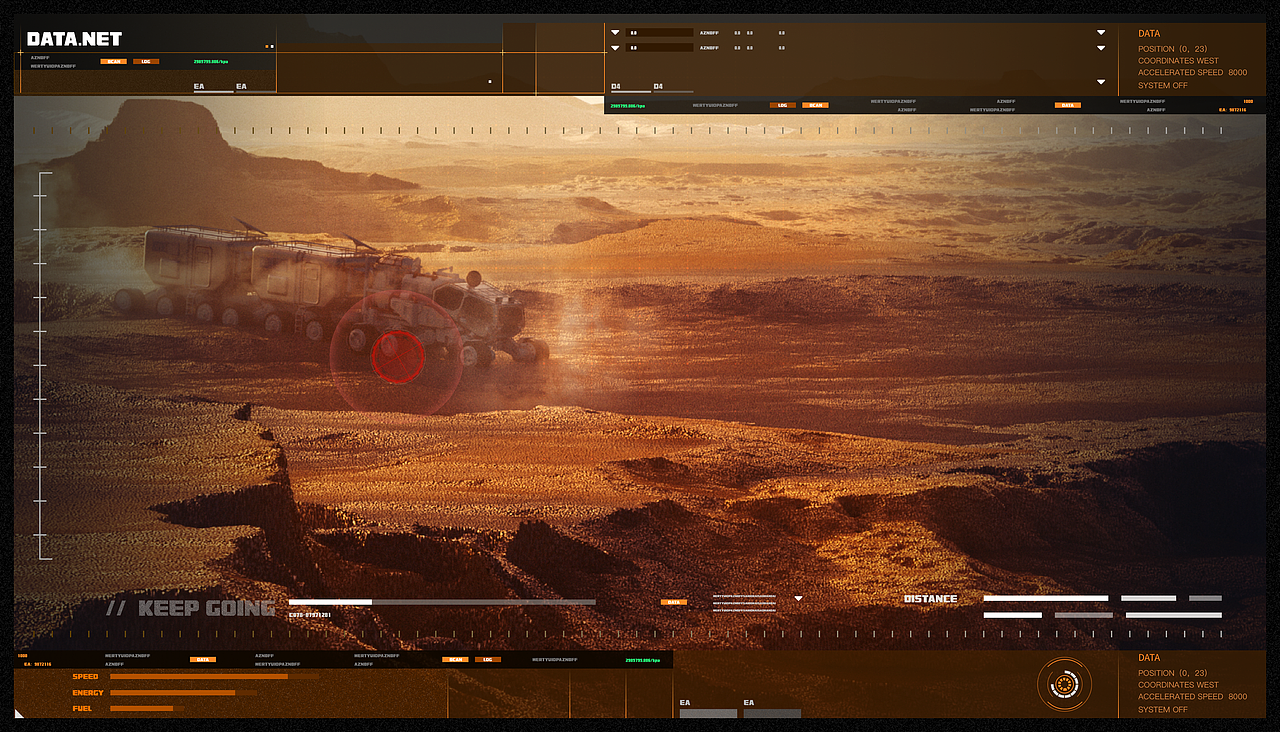Click the red target reticle on the rover

(x=397, y=356)
